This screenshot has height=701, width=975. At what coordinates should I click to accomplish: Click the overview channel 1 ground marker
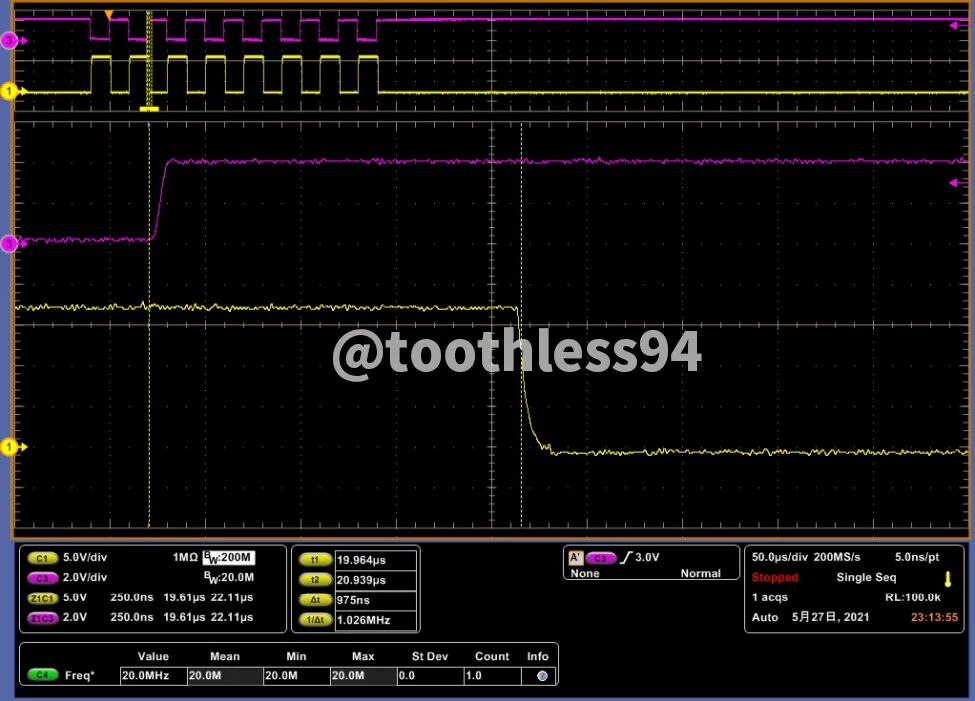[12, 91]
